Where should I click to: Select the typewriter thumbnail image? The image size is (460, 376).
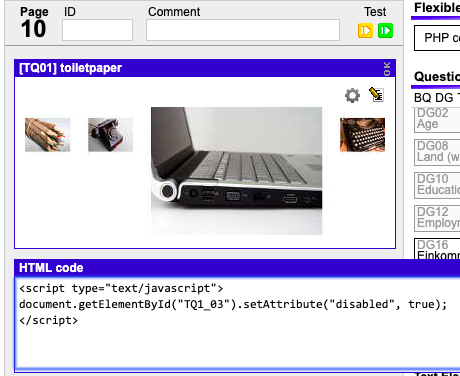(x=362, y=135)
